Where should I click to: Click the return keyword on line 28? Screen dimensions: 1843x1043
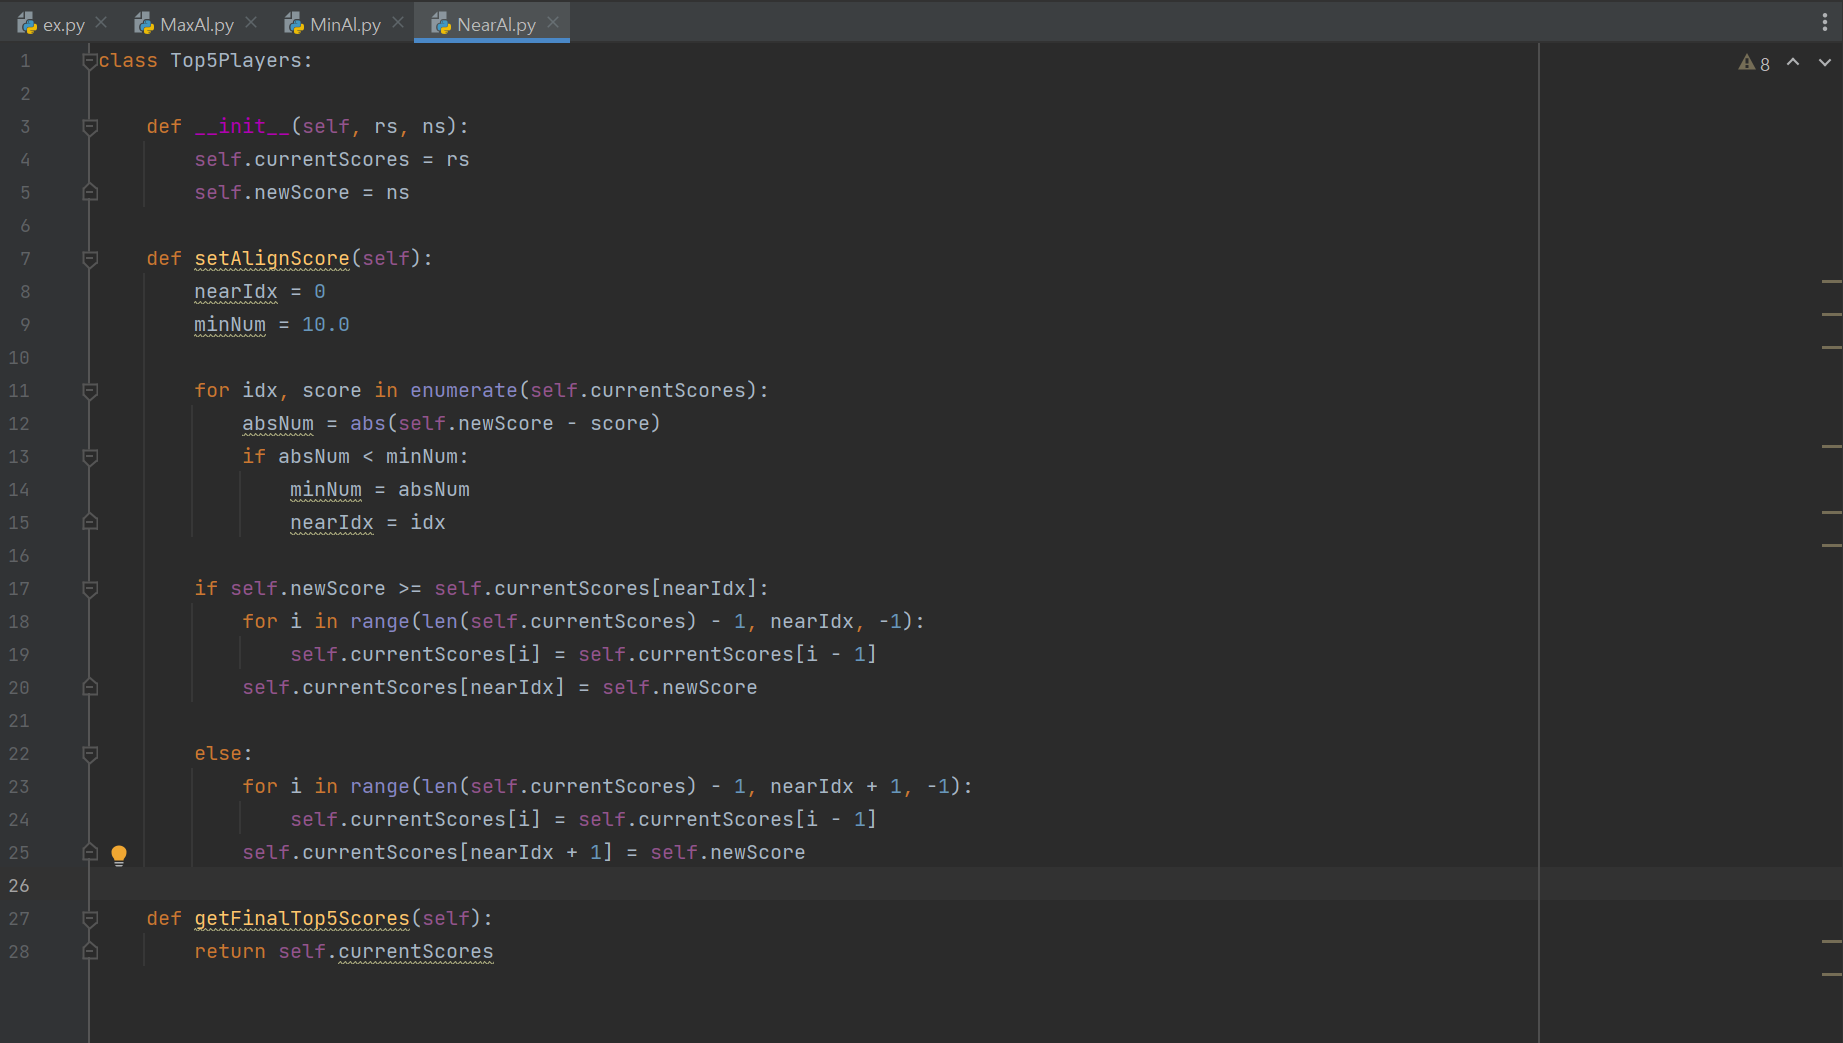point(230,951)
